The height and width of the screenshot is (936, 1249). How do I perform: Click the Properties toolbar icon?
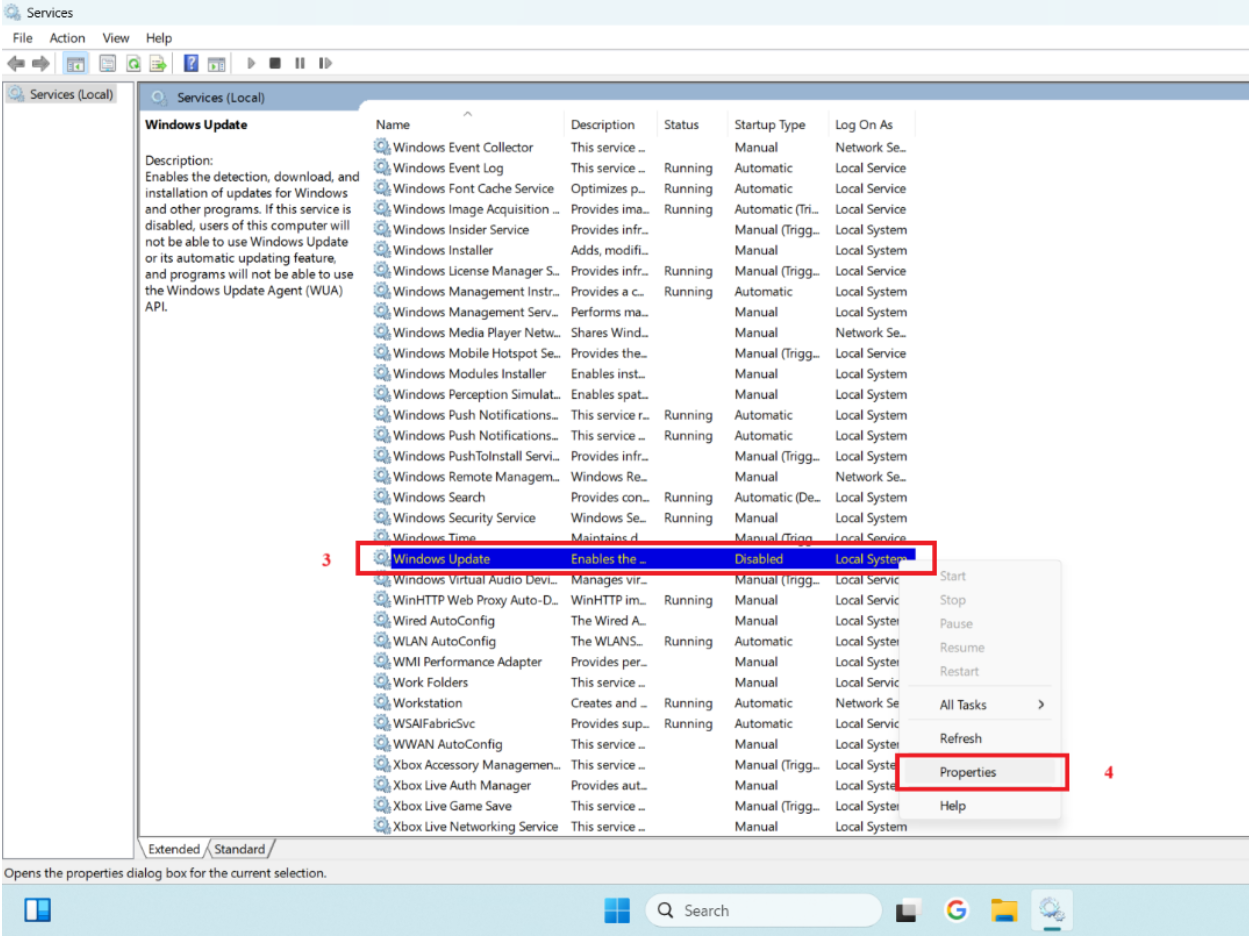(x=107, y=64)
